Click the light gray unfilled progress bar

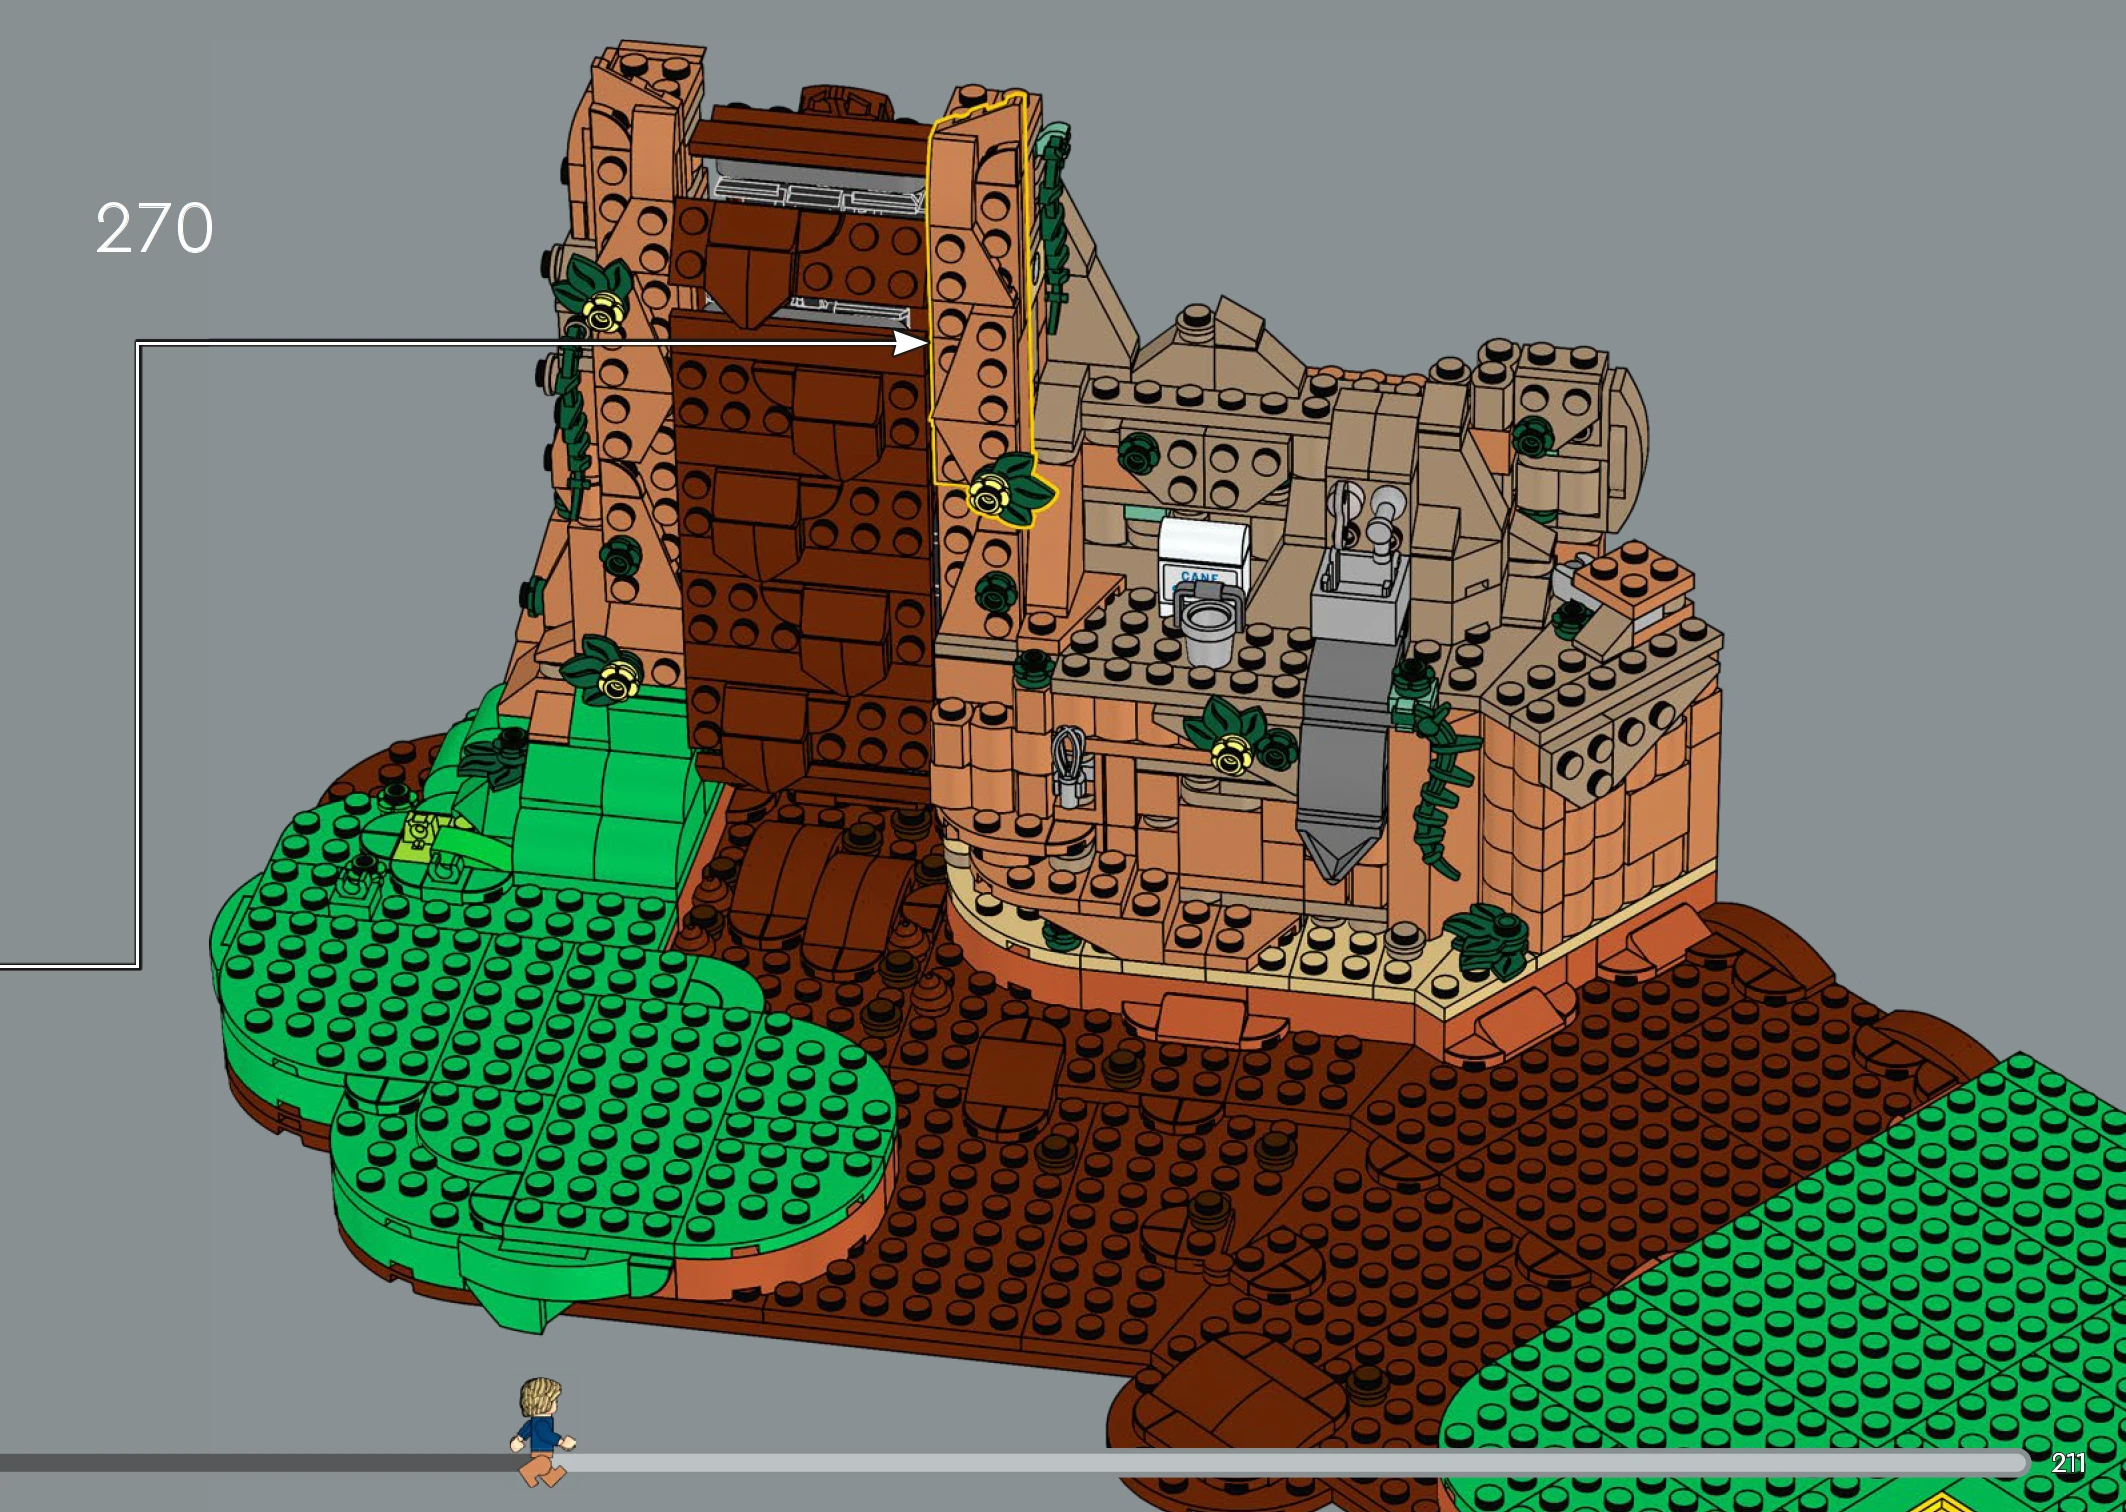tap(1290, 1463)
